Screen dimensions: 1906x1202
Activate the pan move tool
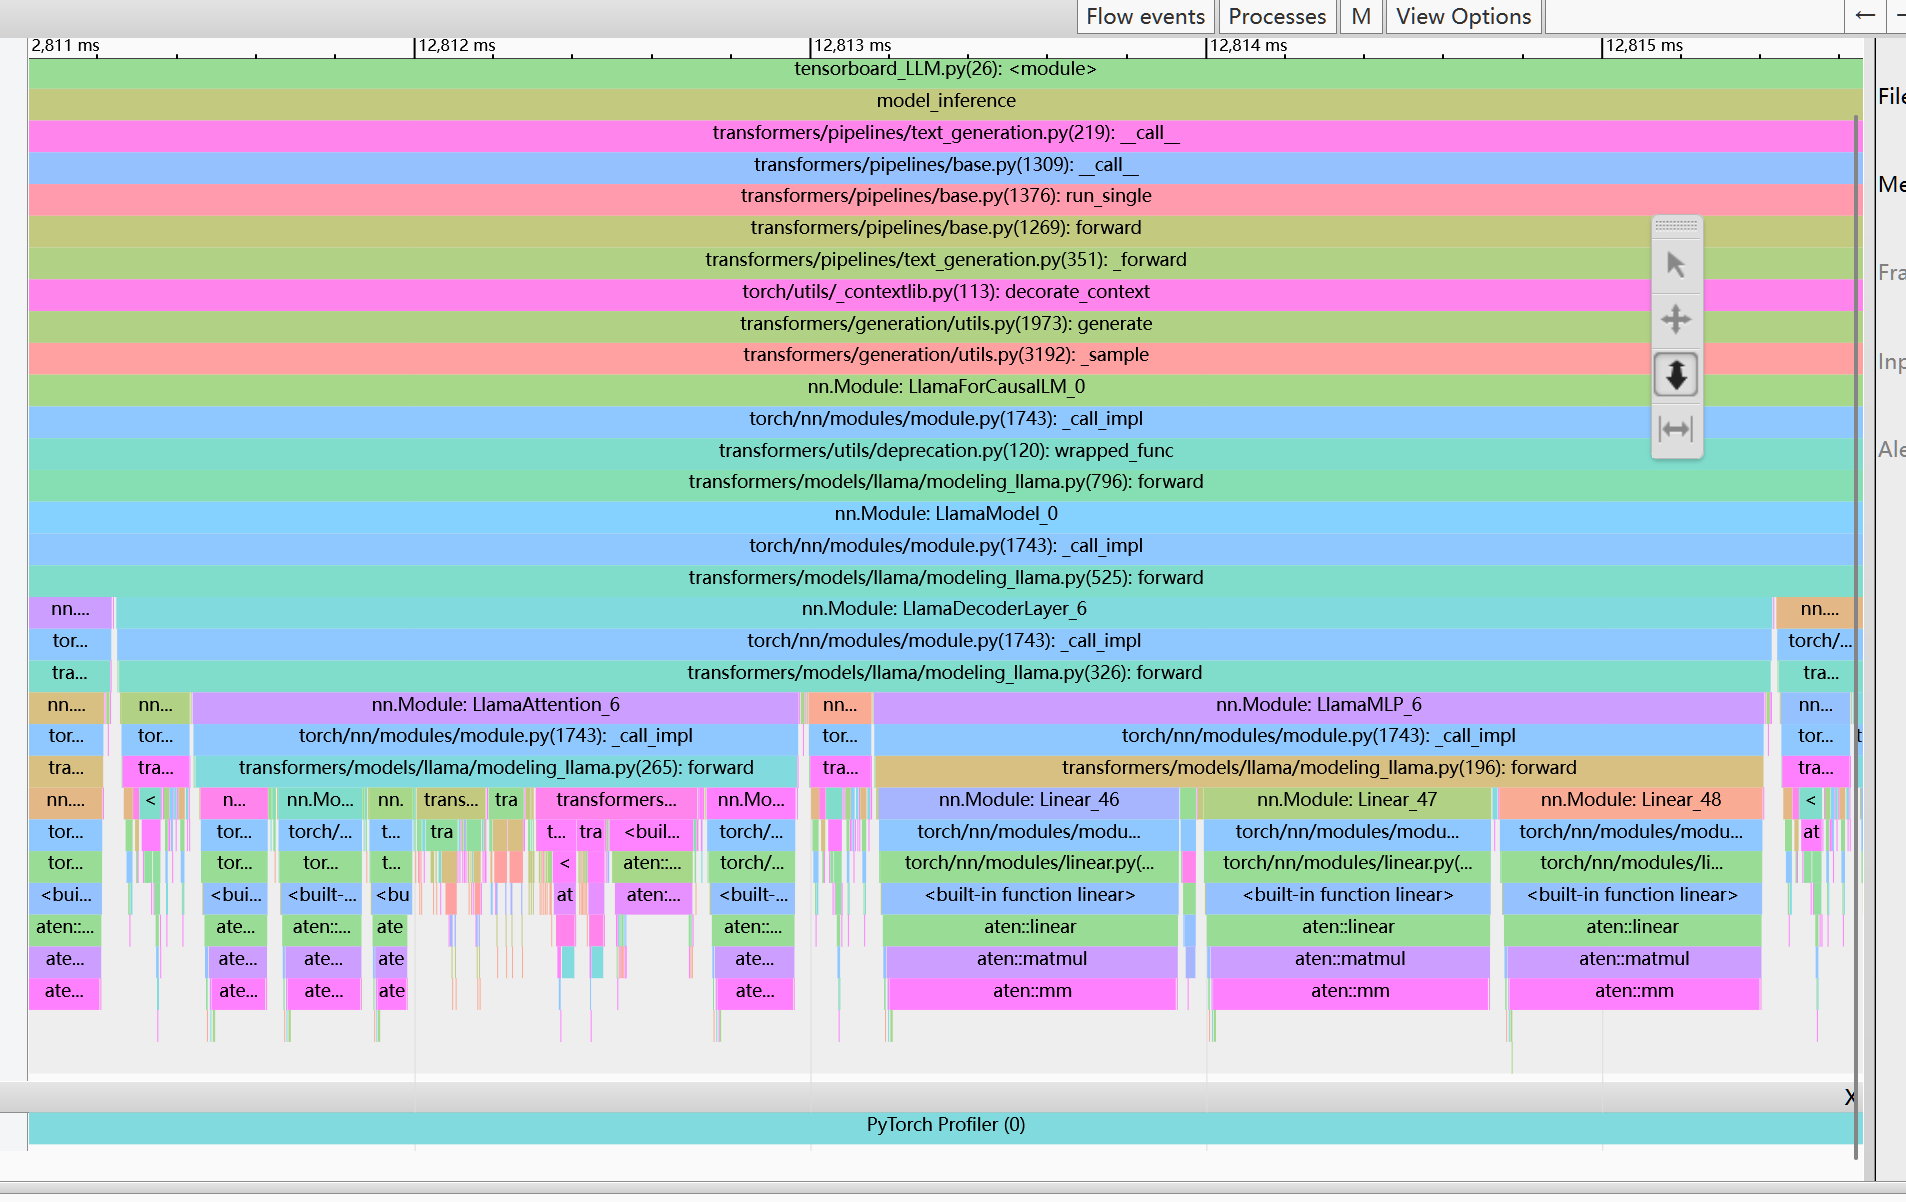pyautogui.click(x=1676, y=320)
